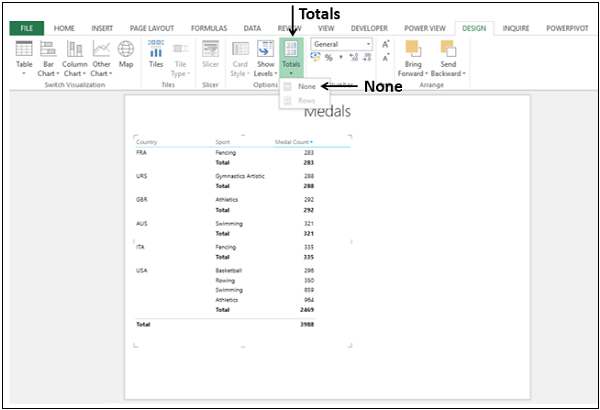Open the Table visualization button
The height and width of the screenshot is (410, 600).
click(24, 56)
